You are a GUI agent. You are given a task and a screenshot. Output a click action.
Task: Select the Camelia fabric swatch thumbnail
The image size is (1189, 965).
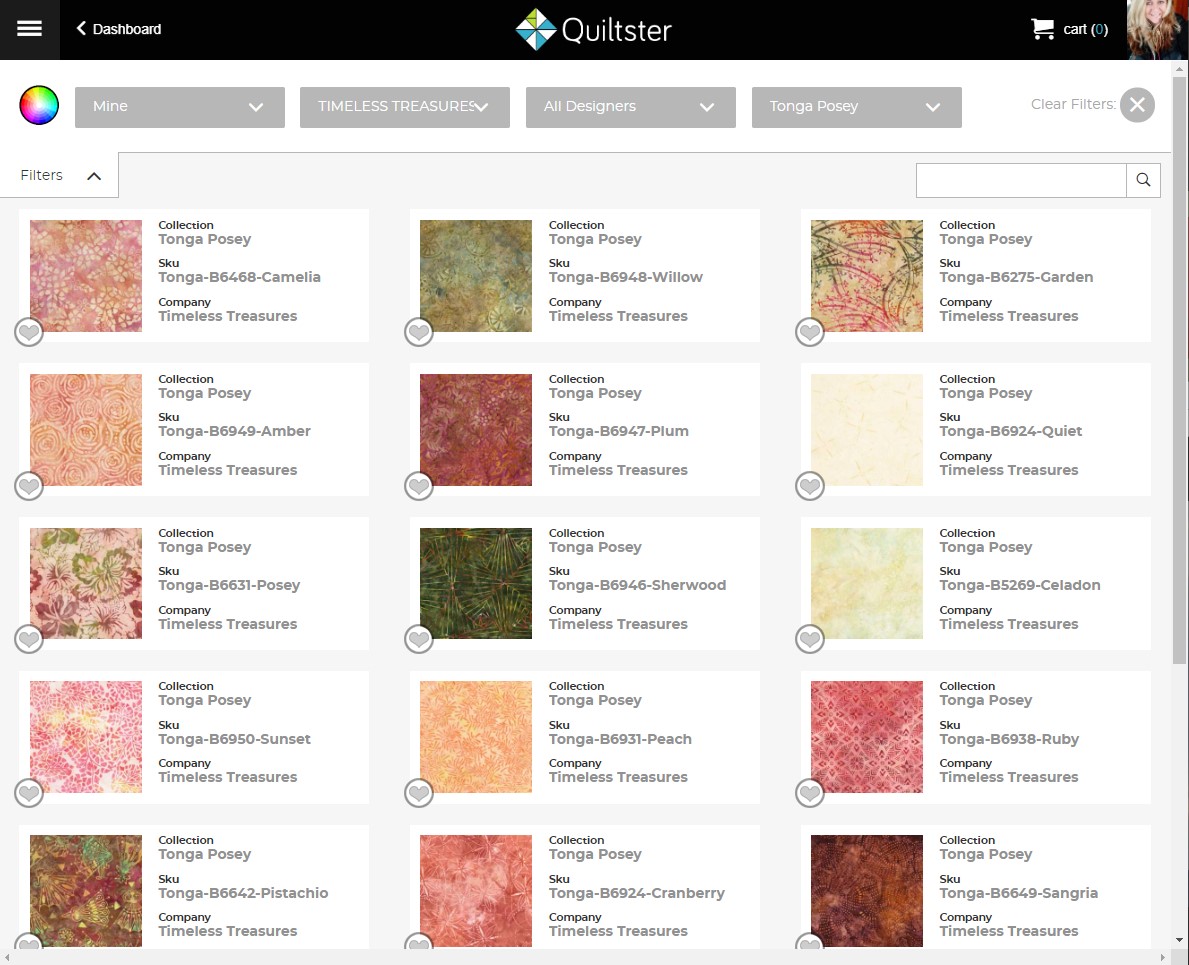pyautogui.click(x=86, y=276)
